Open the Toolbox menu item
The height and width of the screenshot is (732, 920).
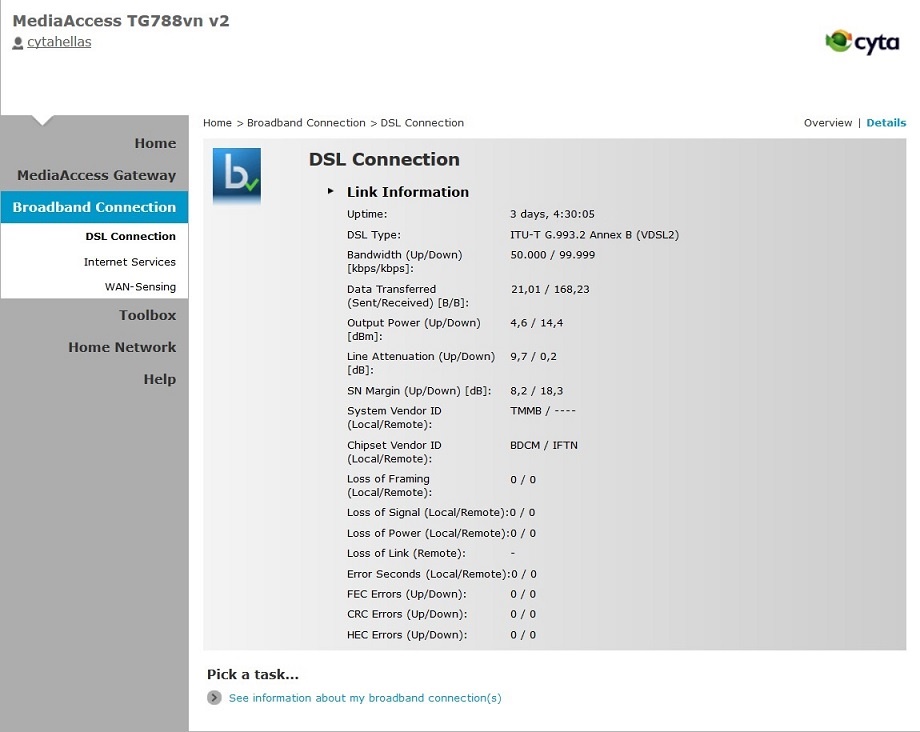[147, 316]
